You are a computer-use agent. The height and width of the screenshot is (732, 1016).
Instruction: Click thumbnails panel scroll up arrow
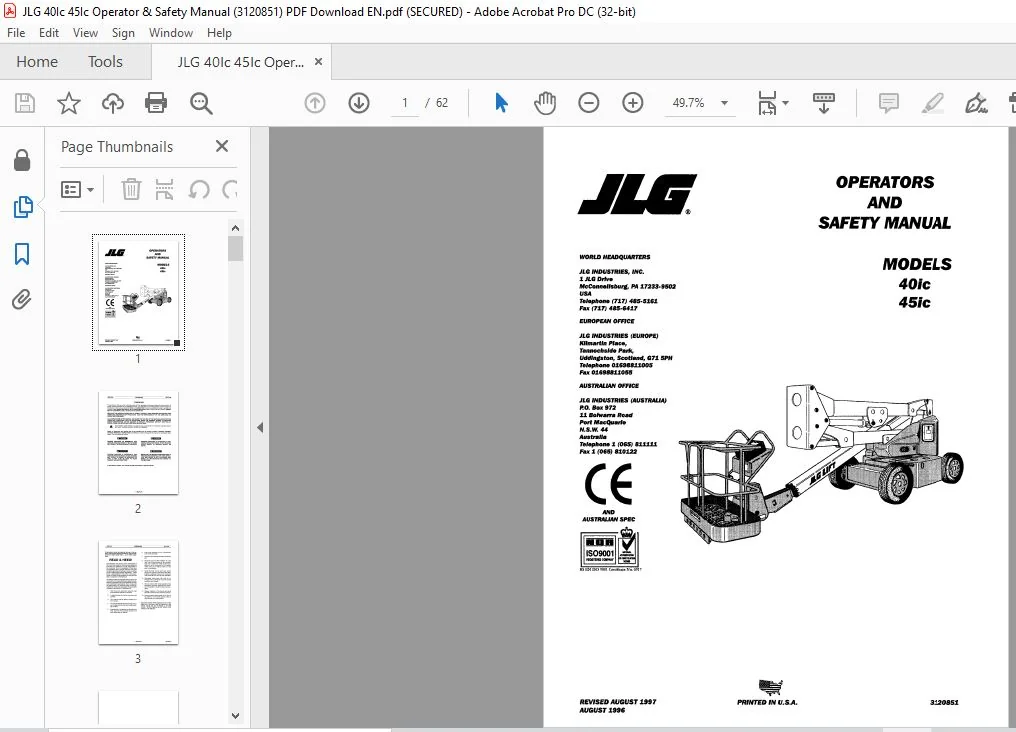click(x=235, y=228)
